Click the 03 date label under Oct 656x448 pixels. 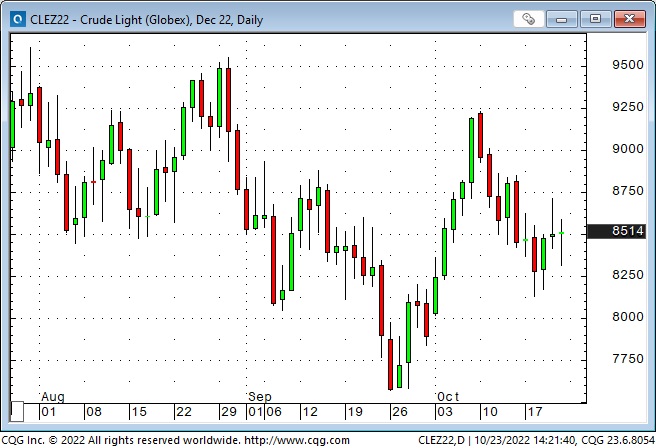(x=445, y=412)
